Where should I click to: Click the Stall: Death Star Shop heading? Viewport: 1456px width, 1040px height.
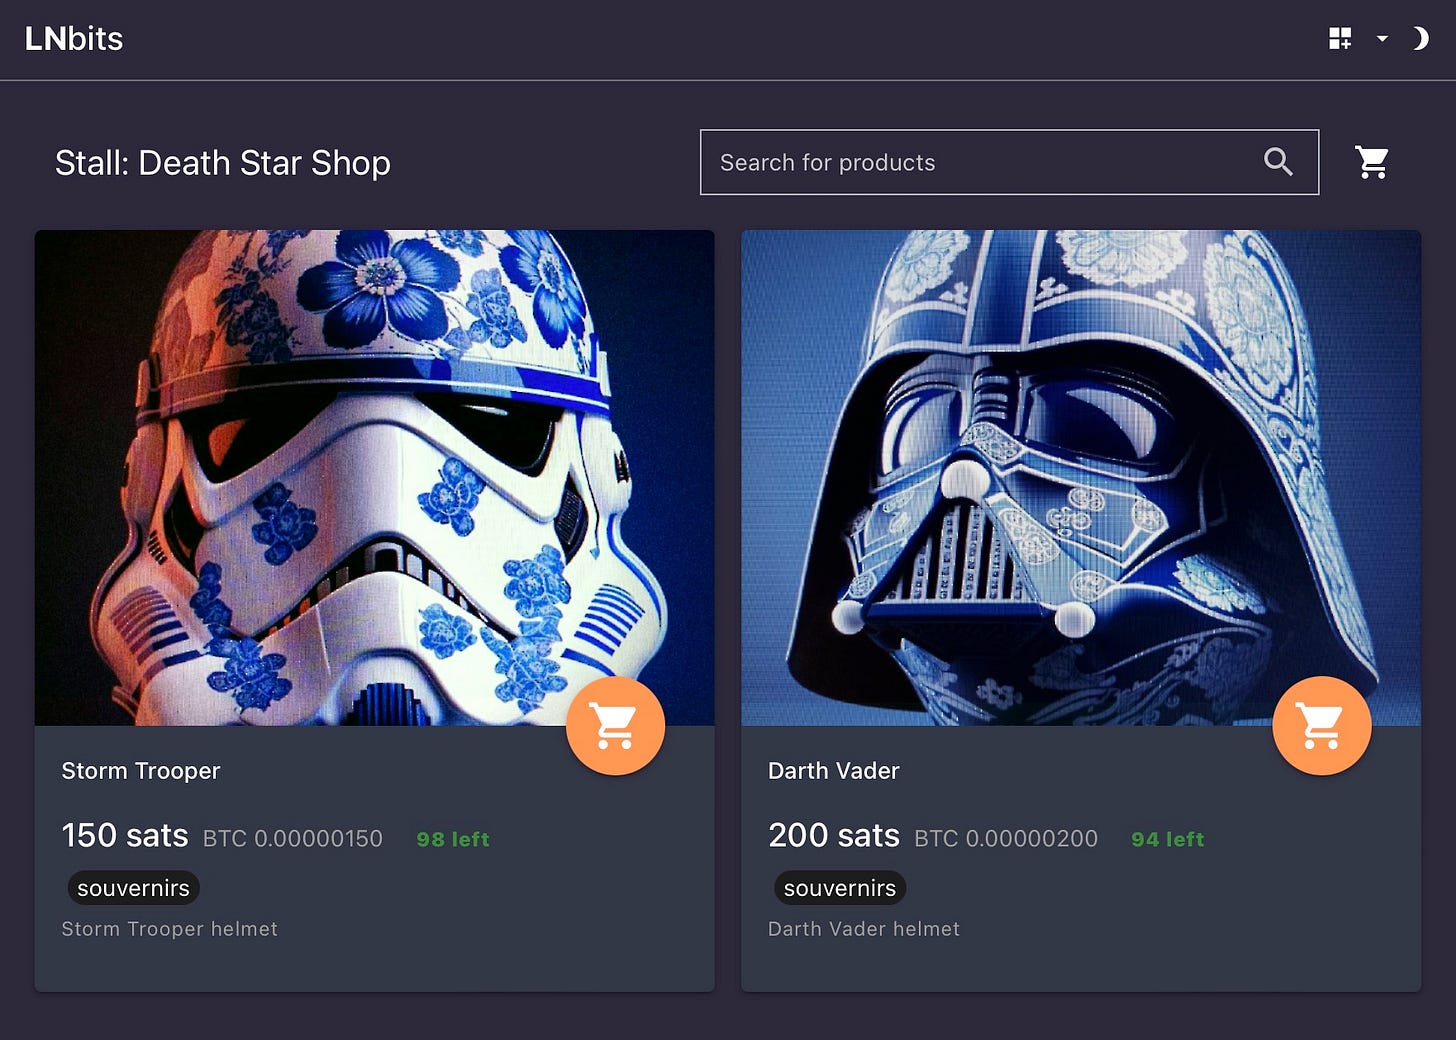(223, 163)
